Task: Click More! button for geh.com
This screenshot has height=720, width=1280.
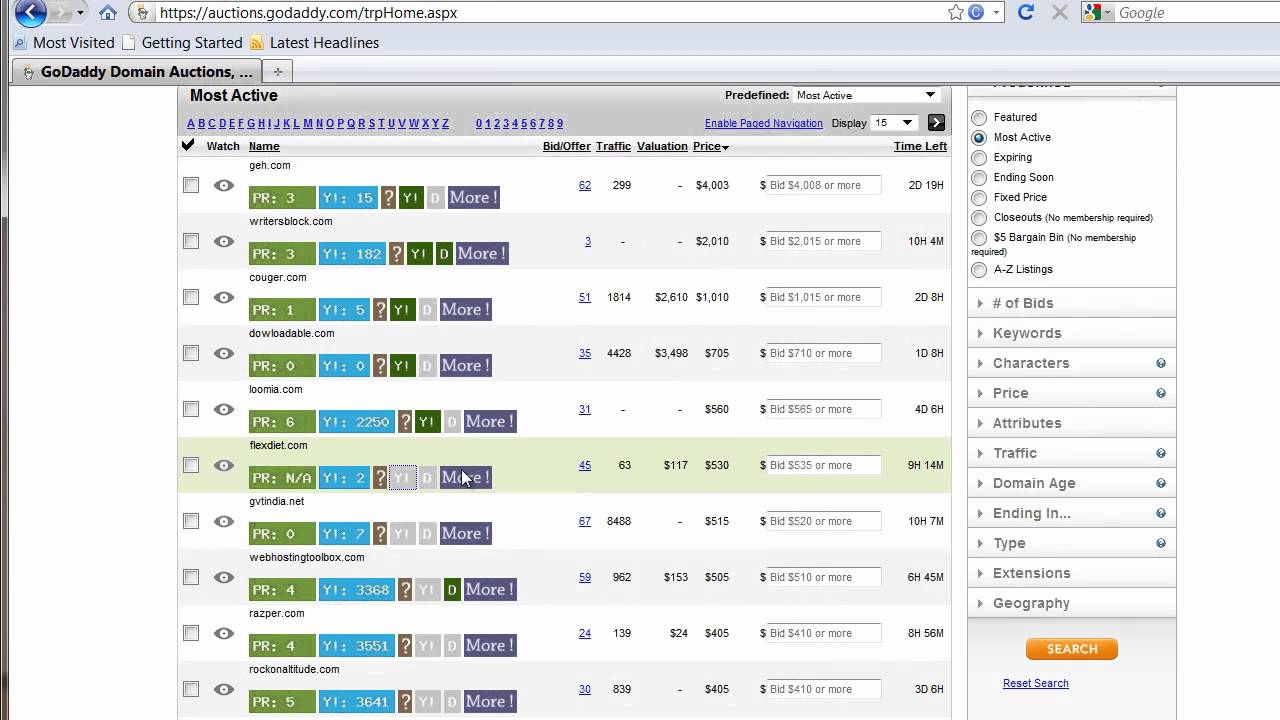Action: [473, 197]
